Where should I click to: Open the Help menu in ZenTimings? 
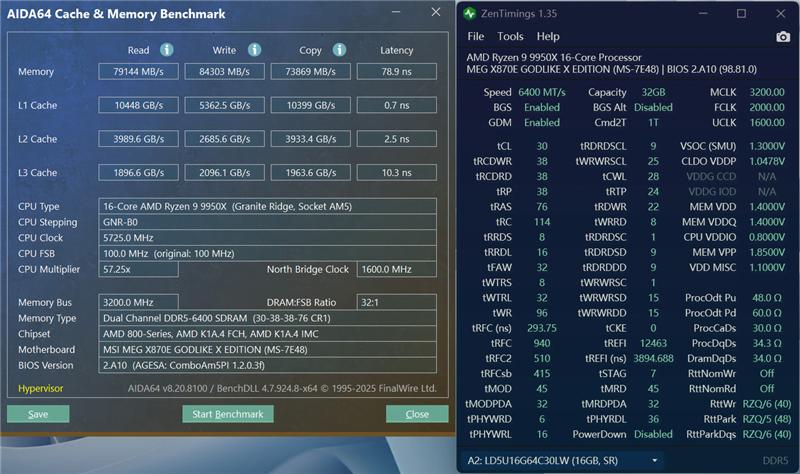click(548, 36)
